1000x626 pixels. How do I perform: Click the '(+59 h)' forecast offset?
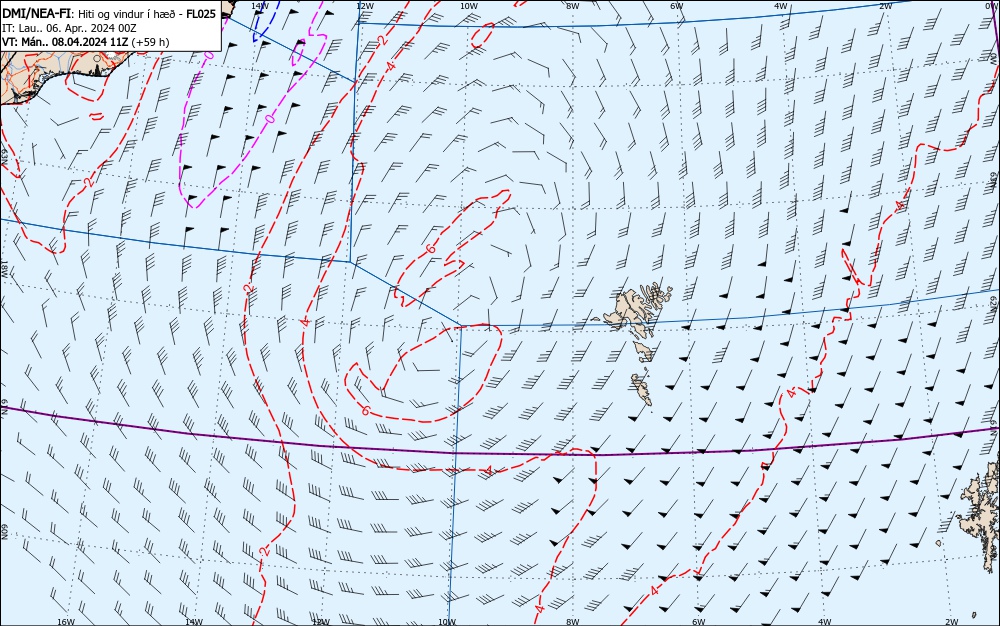pos(151,42)
